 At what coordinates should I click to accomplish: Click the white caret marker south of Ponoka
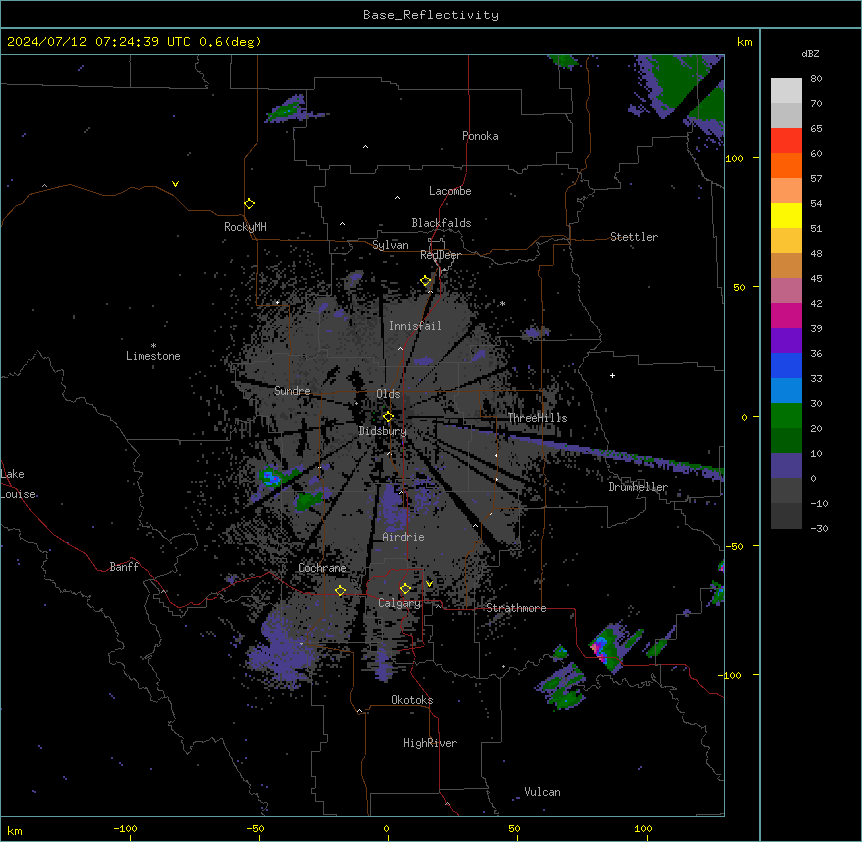pos(365,147)
